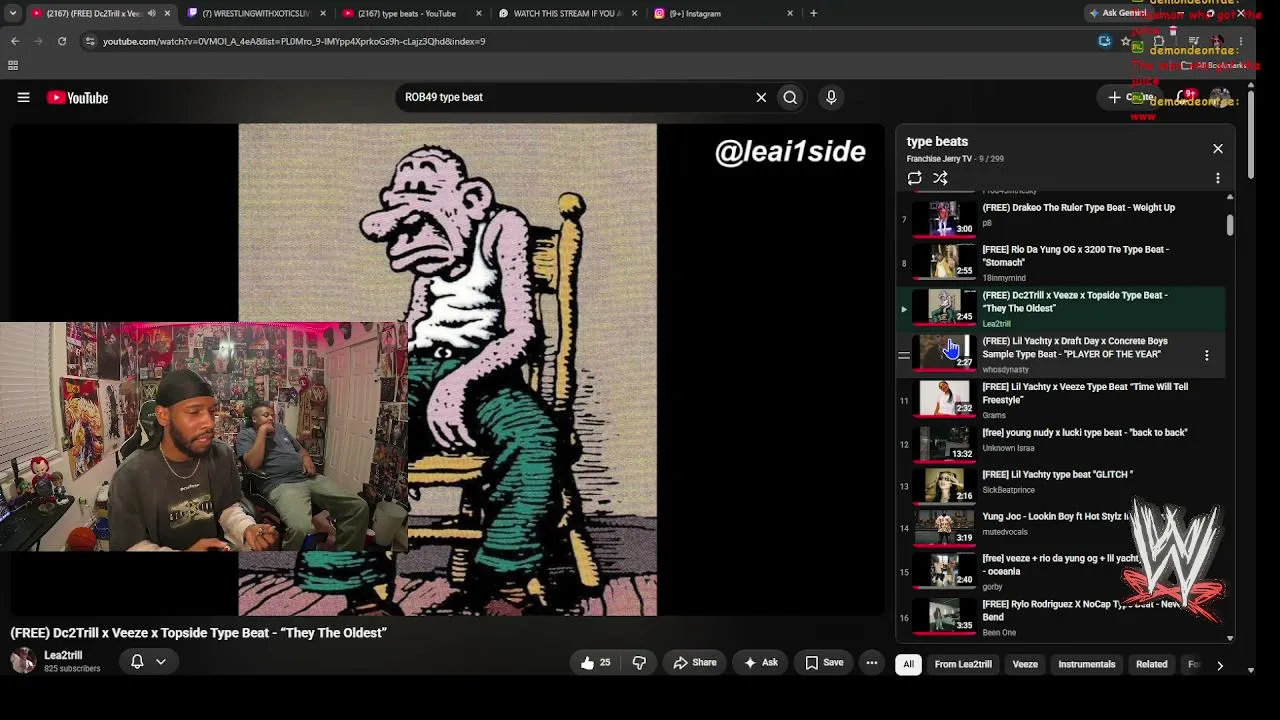
Task: Toggle shuffle playlist
Action: [940, 178]
